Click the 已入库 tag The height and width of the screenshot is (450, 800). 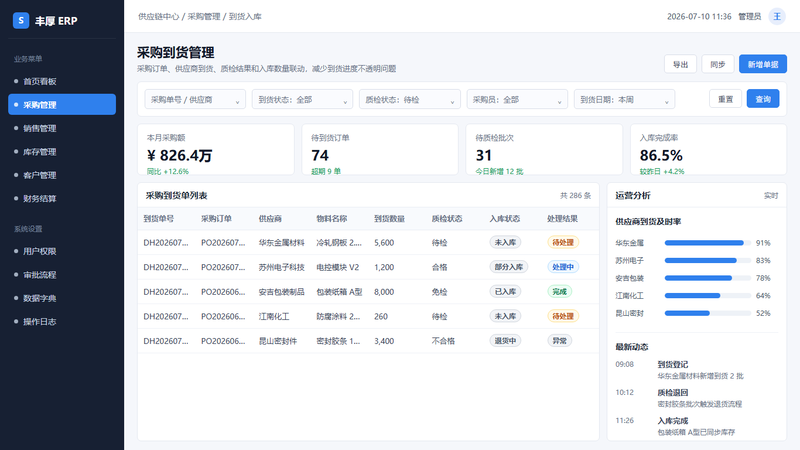[x=505, y=292]
